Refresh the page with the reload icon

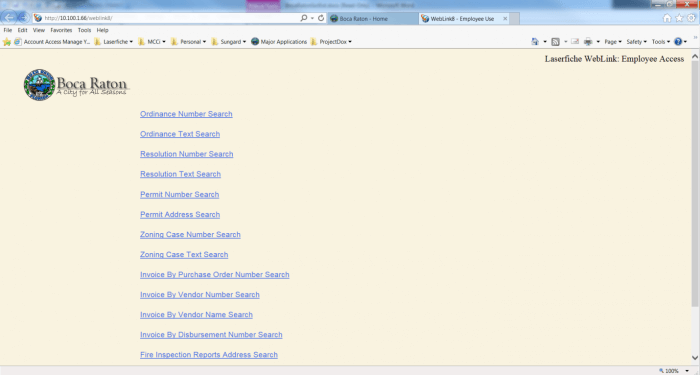click(x=321, y=18)
